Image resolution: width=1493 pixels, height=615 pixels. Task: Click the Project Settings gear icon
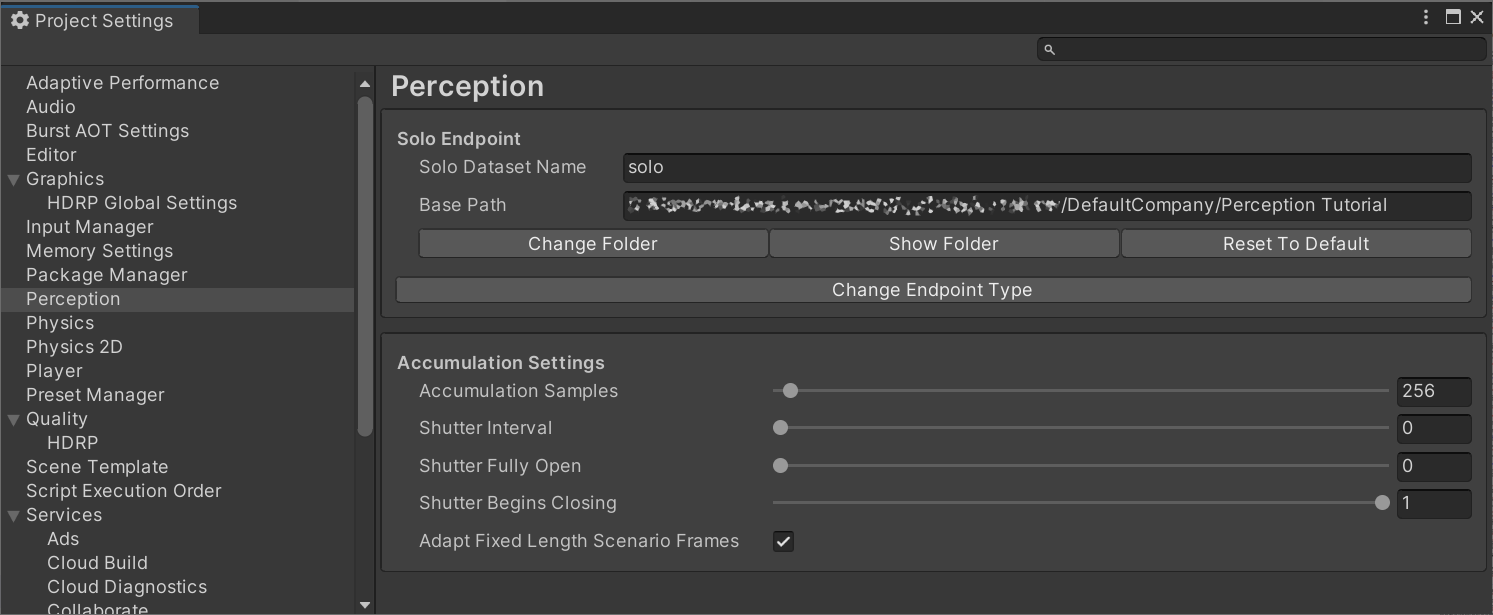coord(19,21)
